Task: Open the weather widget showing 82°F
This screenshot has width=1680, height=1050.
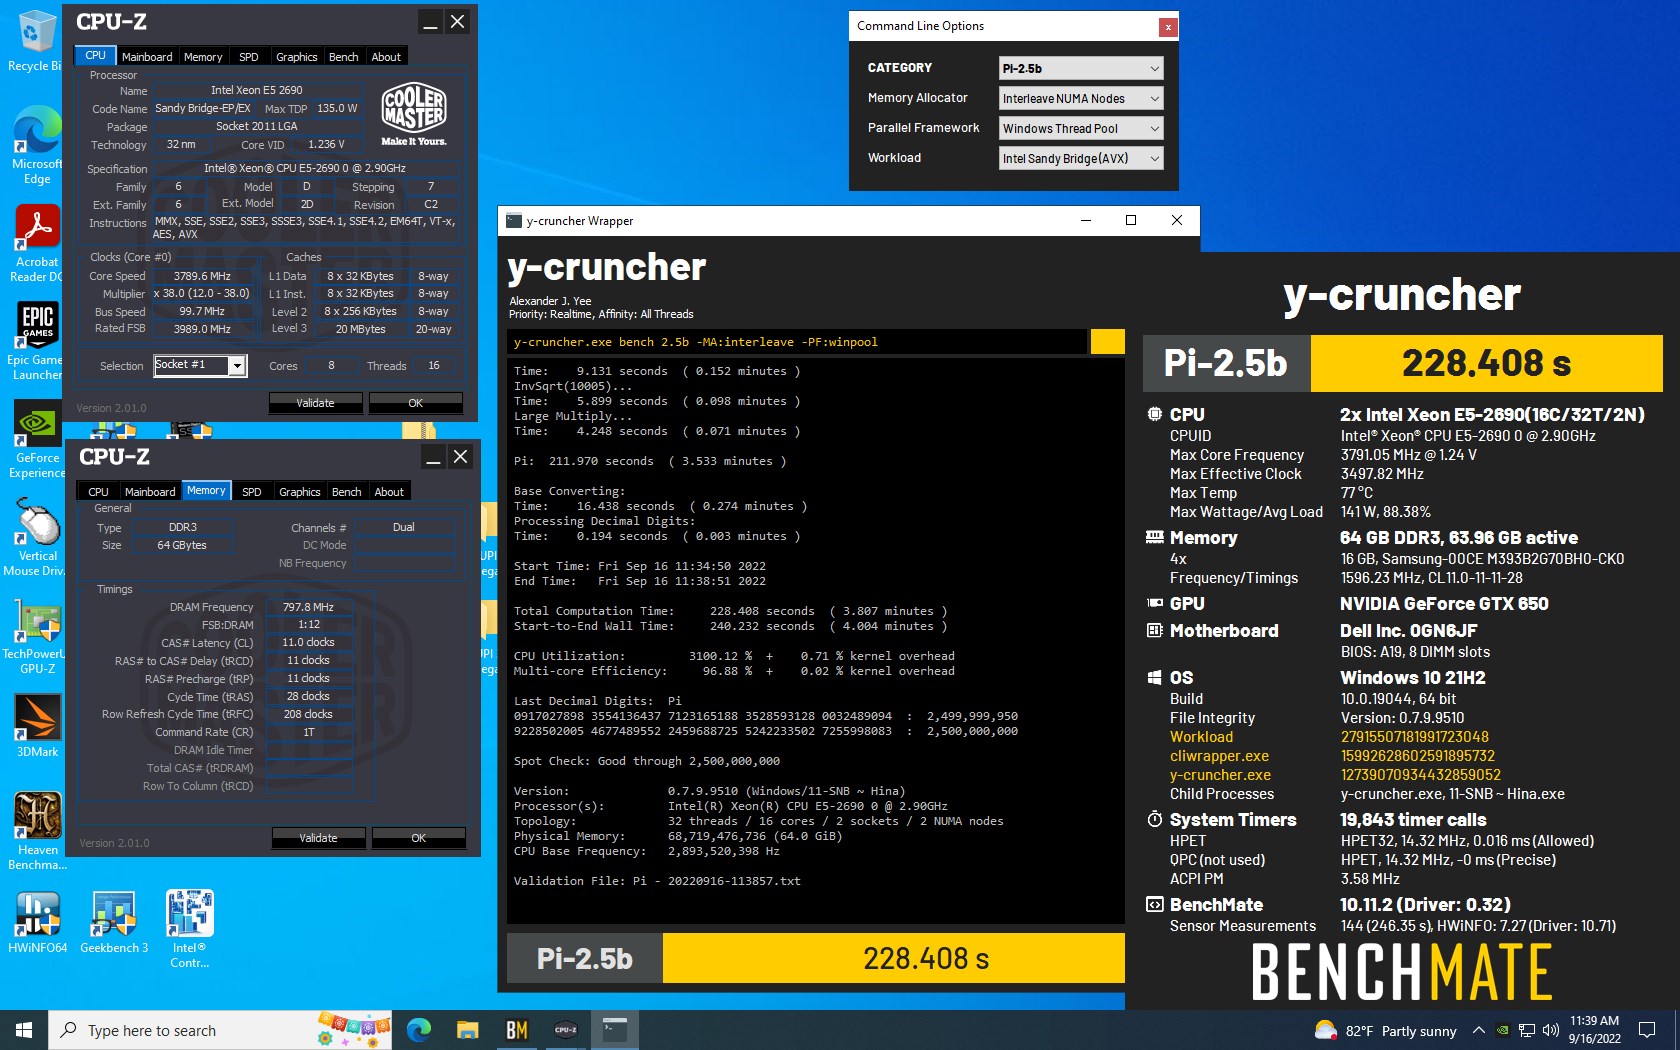Action: point(1385,1031)
